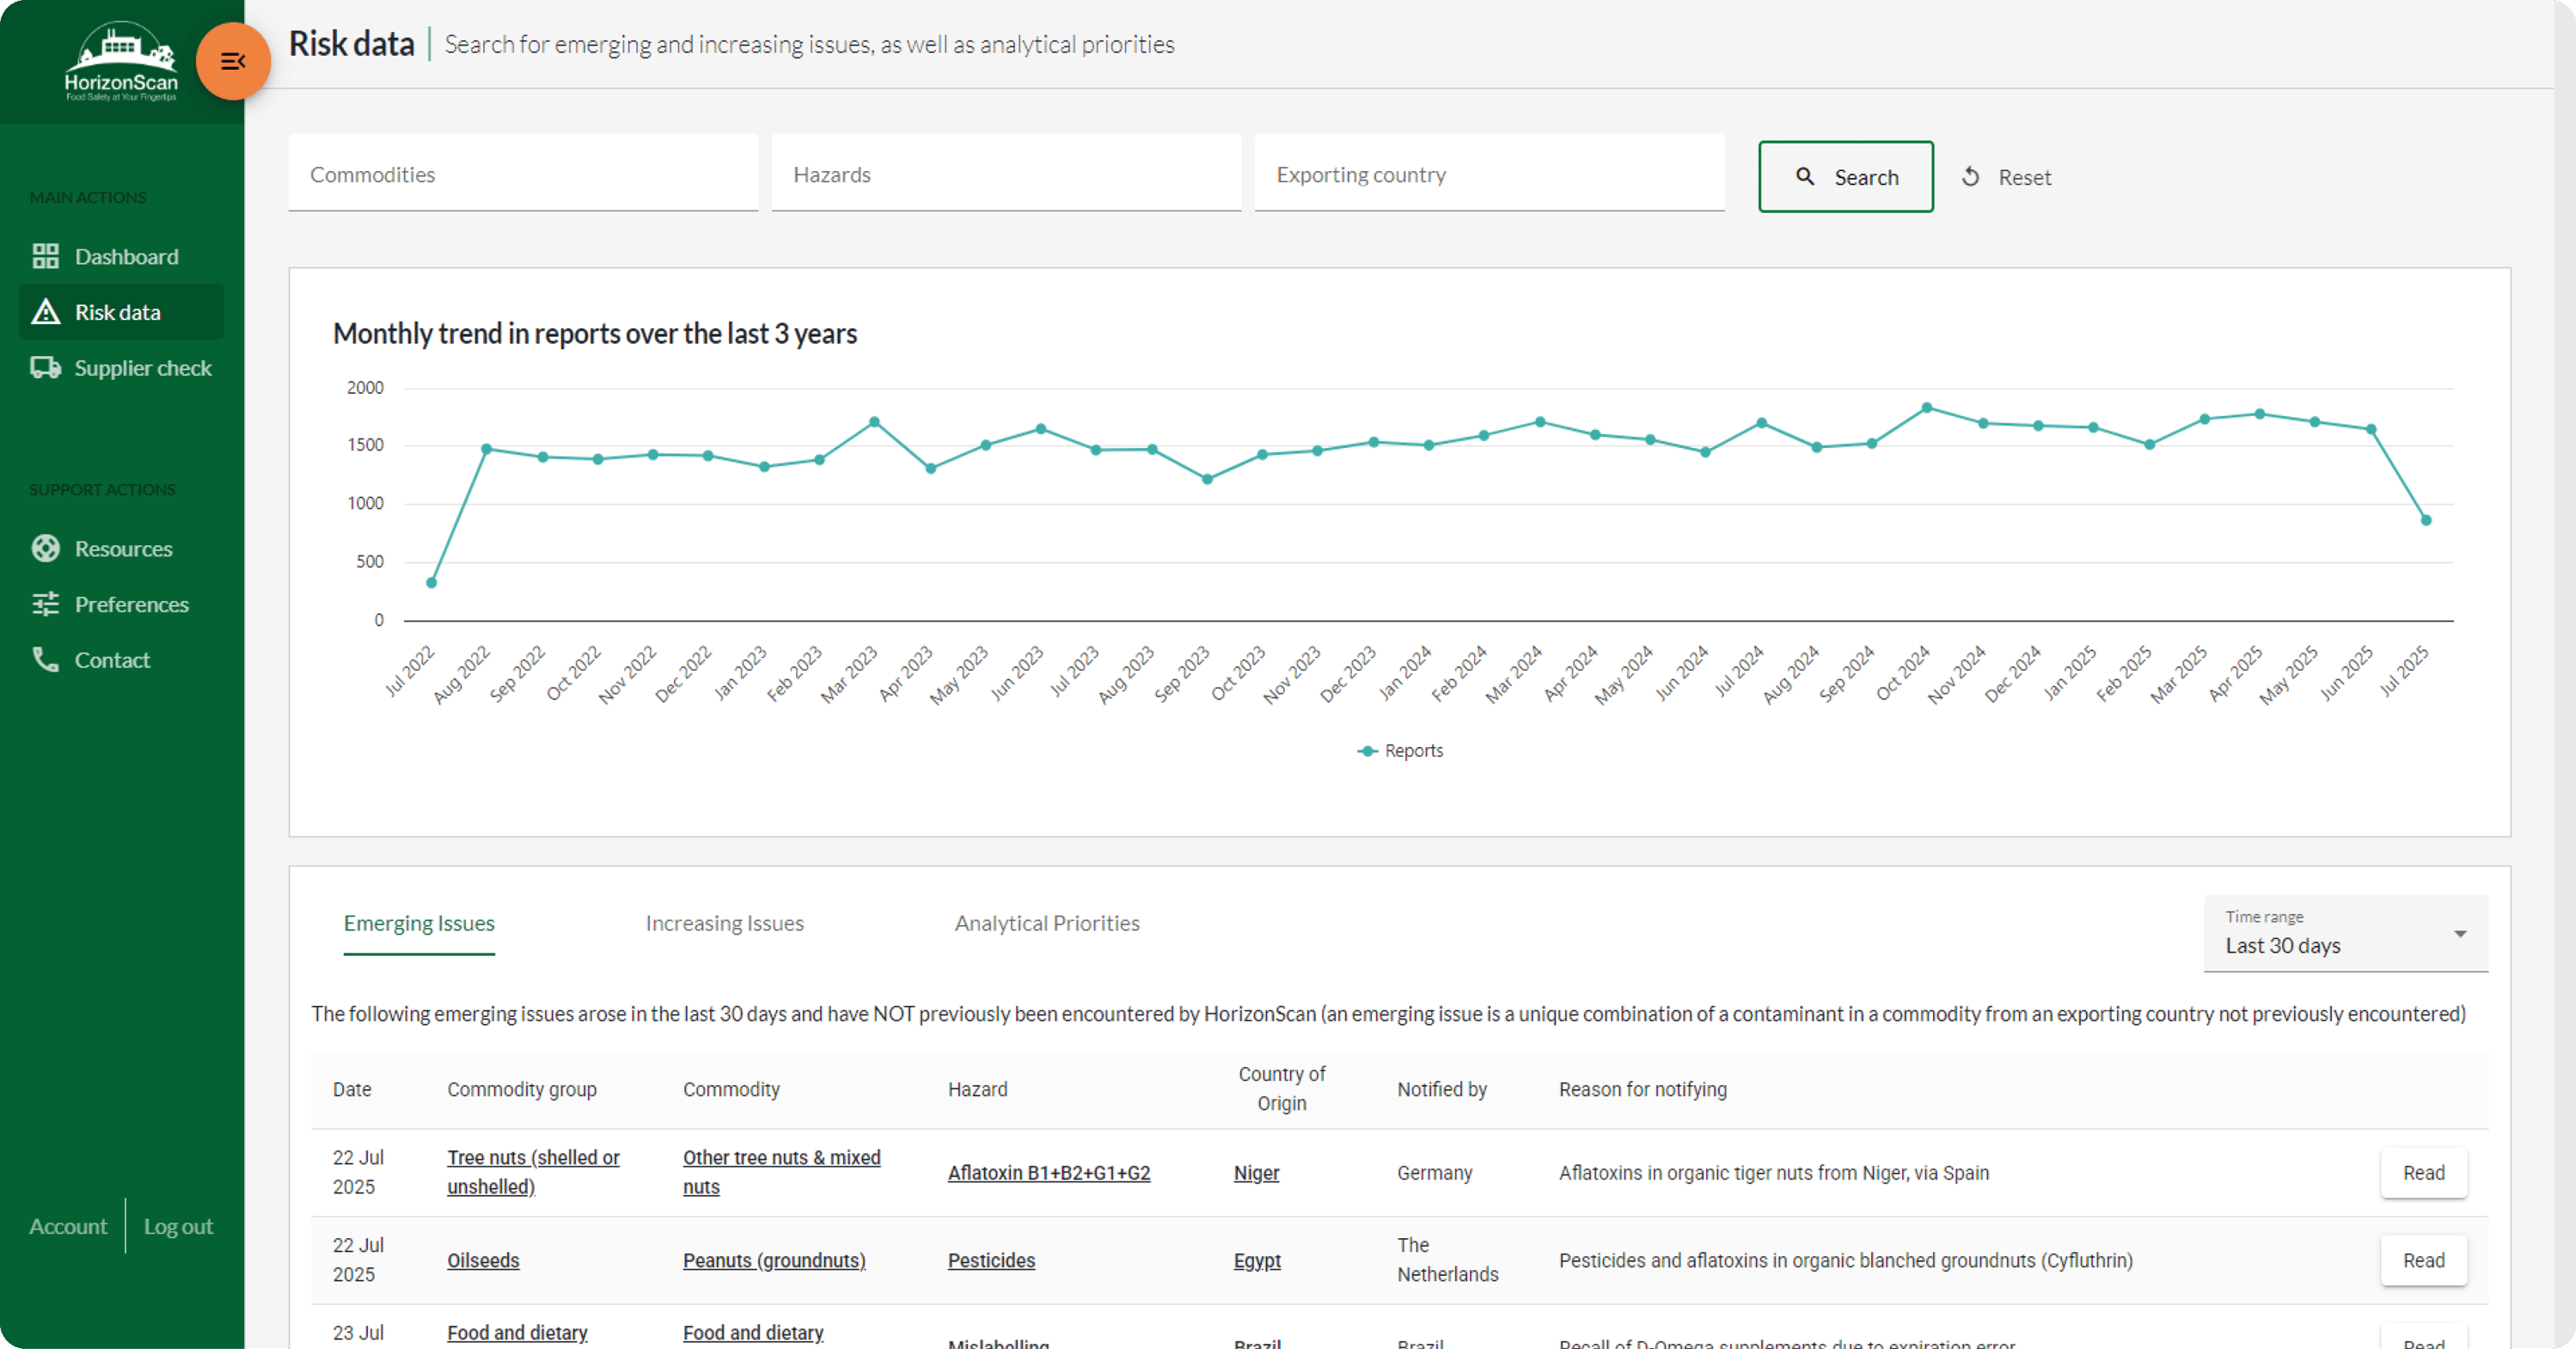Toggle the Reports series in chart legend
2576x1349 pixels.
1400,751
